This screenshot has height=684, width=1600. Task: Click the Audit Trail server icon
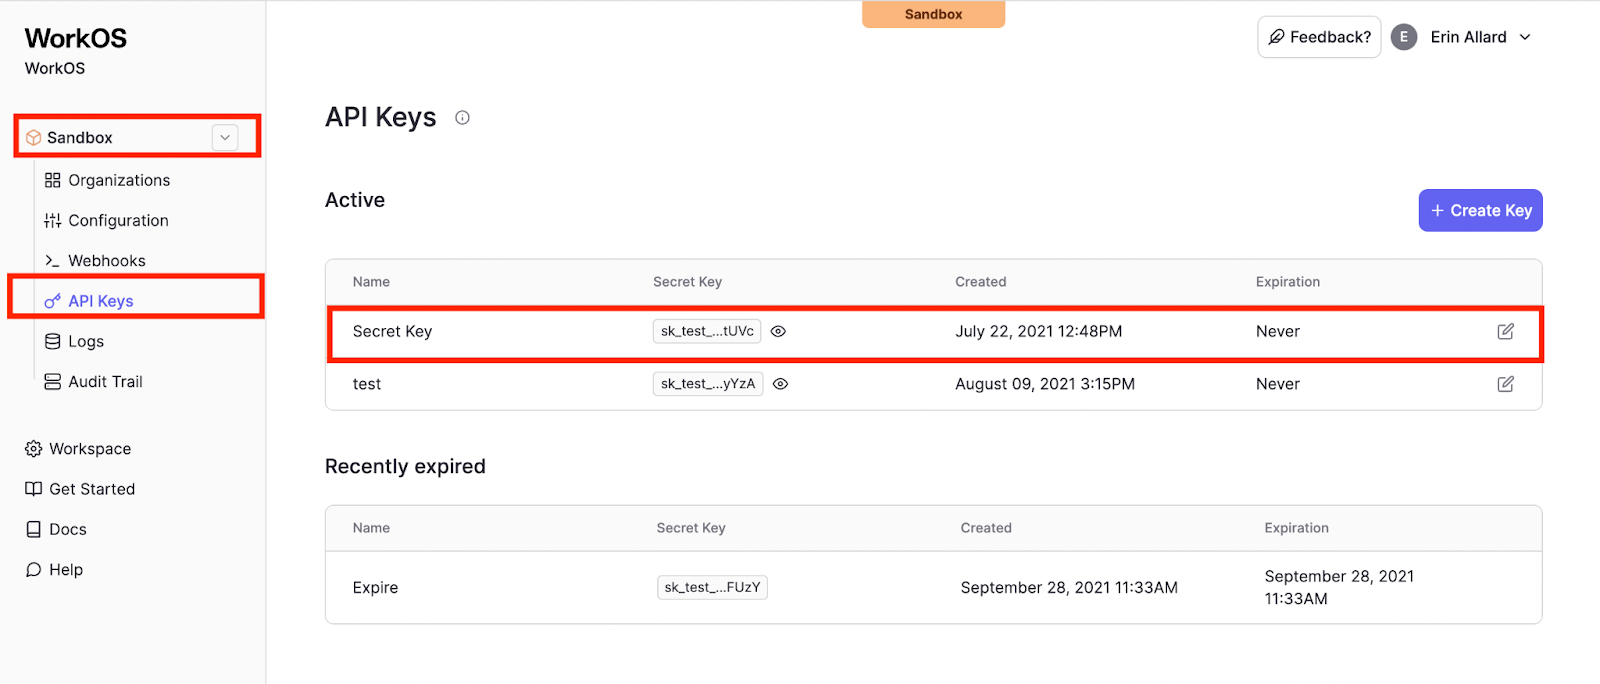53,382
